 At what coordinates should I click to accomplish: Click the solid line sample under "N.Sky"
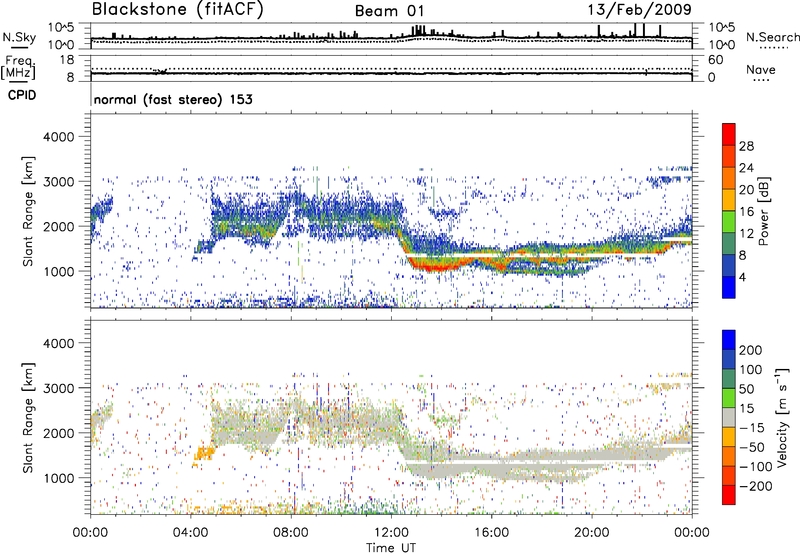tap(19, 47)
